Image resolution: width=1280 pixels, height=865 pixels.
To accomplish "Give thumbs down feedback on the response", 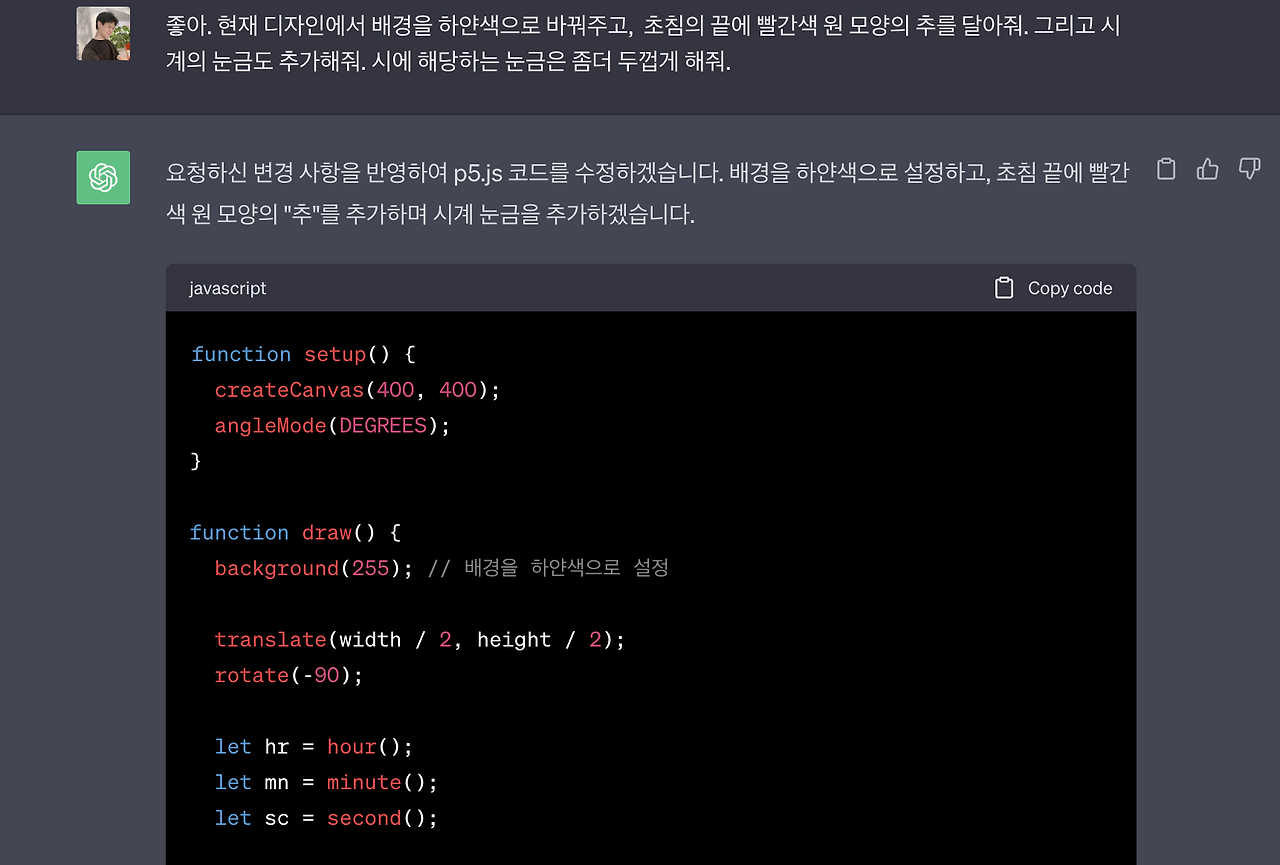I will tap(1249, 169).
